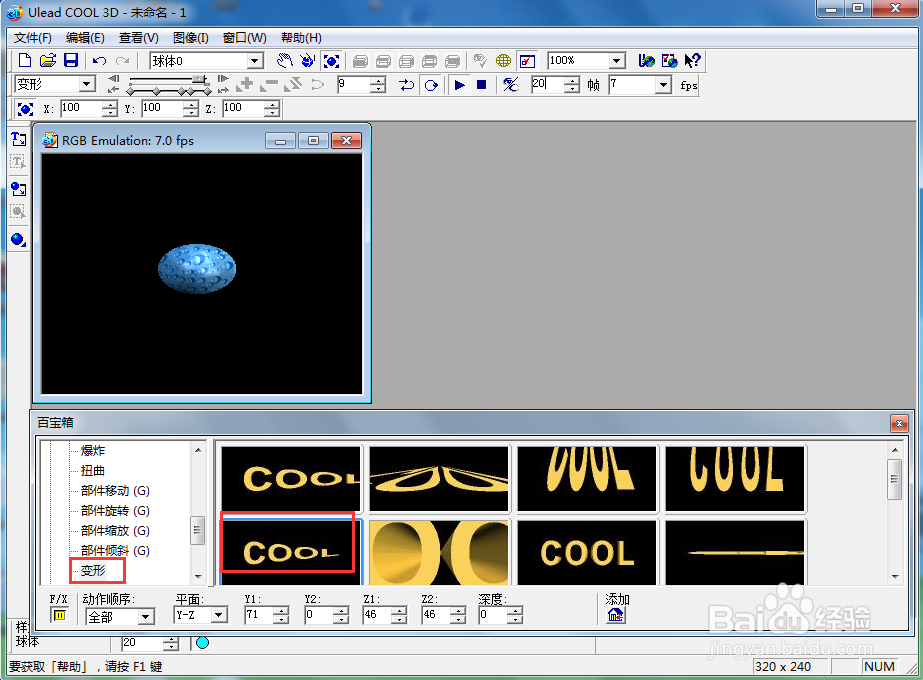Choose the plain COOL thumbnail in second row
The height and width of the screenshot is (680, 923).
point(587,552)
